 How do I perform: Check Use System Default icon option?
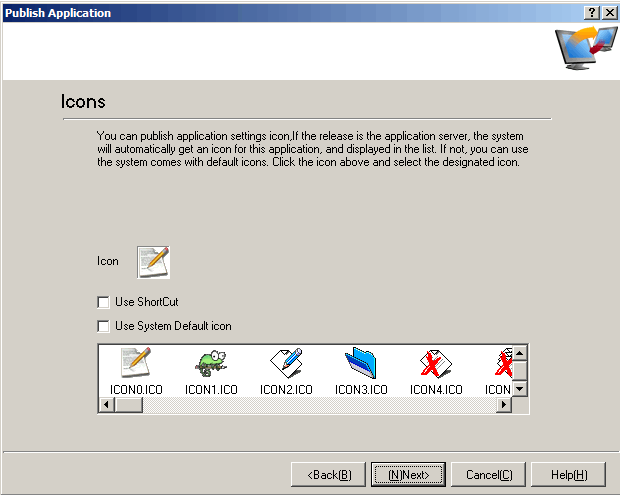pos(103,326)
